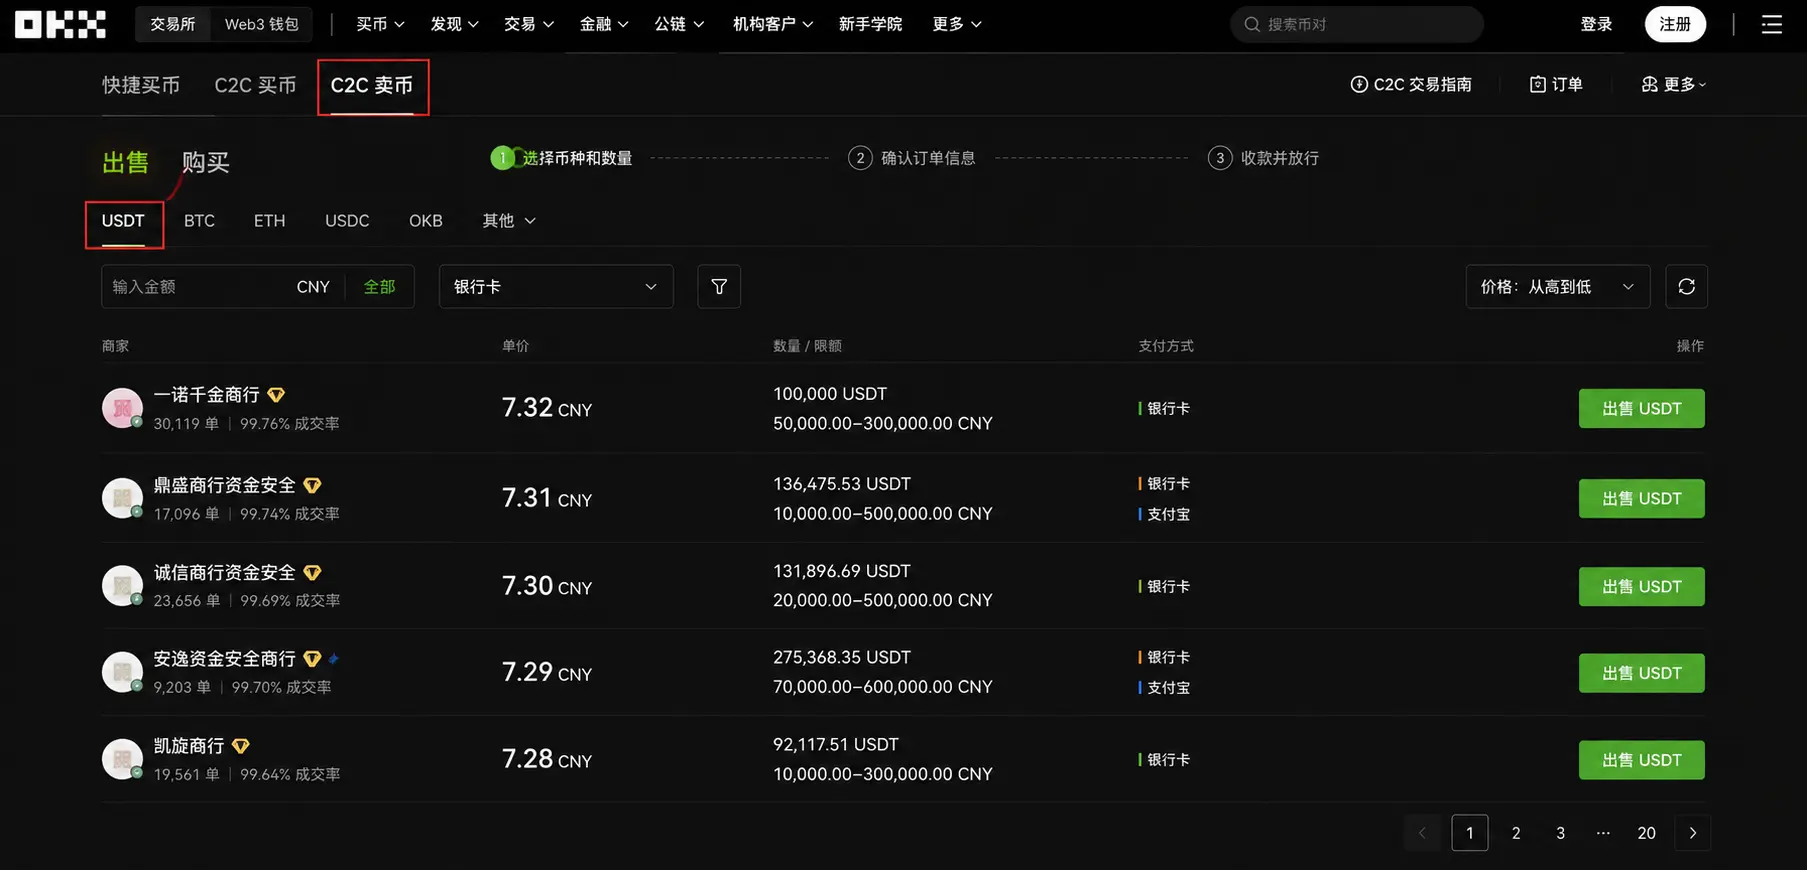Screen dimensions: 1807x870
Task: Switch to 交易所 mode
Action: click(x=173, y=24)
